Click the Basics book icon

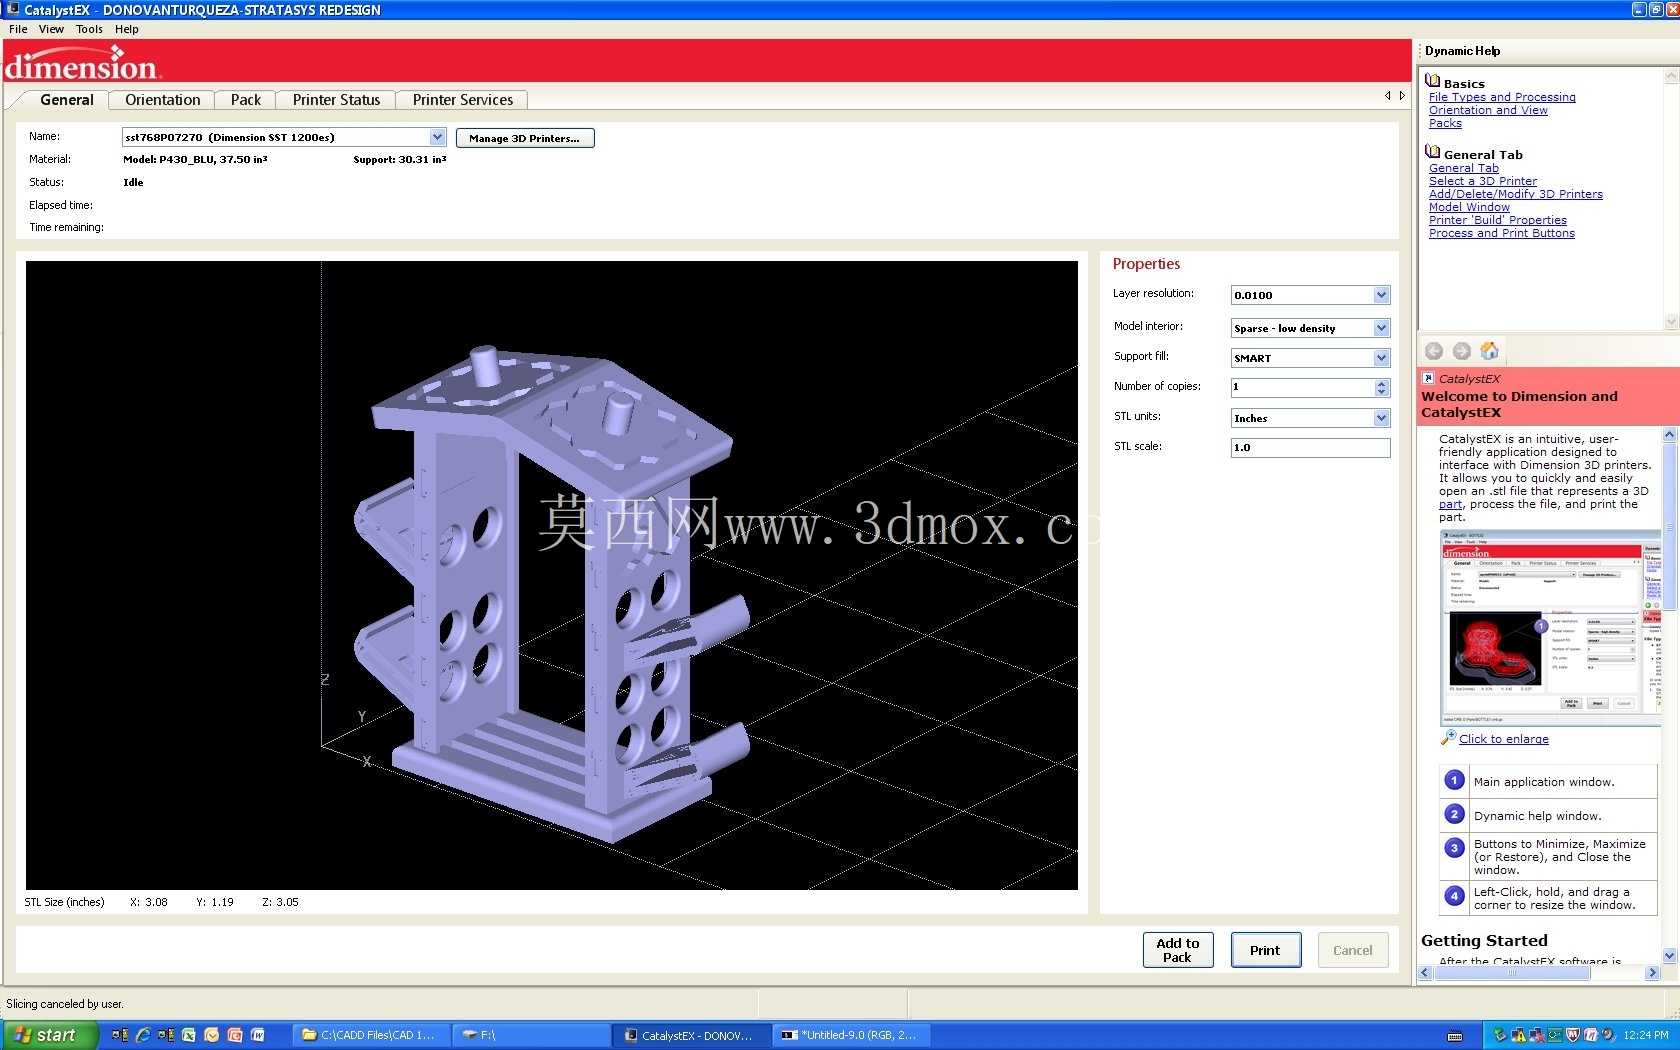pyautogui.click(x=1433, y=82)
